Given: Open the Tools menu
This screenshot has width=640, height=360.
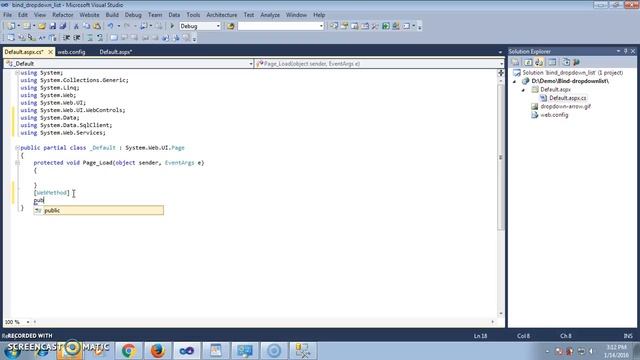Looking at the screenshot, I should [x=193, y=15].
